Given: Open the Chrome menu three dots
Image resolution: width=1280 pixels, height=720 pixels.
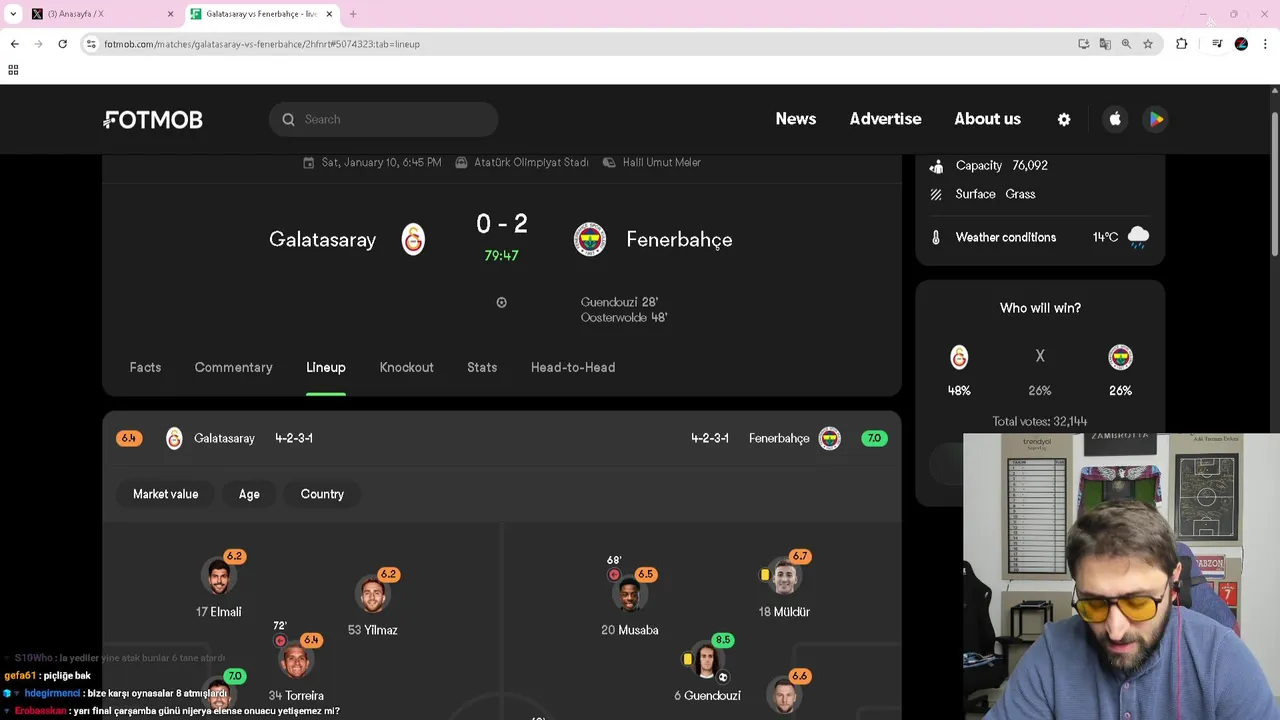Looking at the screenshot, I should click(x=1266, y=44).
